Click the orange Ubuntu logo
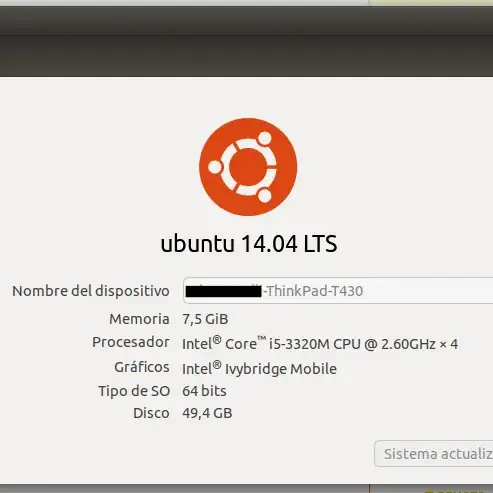The height and width of the screenshot is (493, 493). point(248,167)
